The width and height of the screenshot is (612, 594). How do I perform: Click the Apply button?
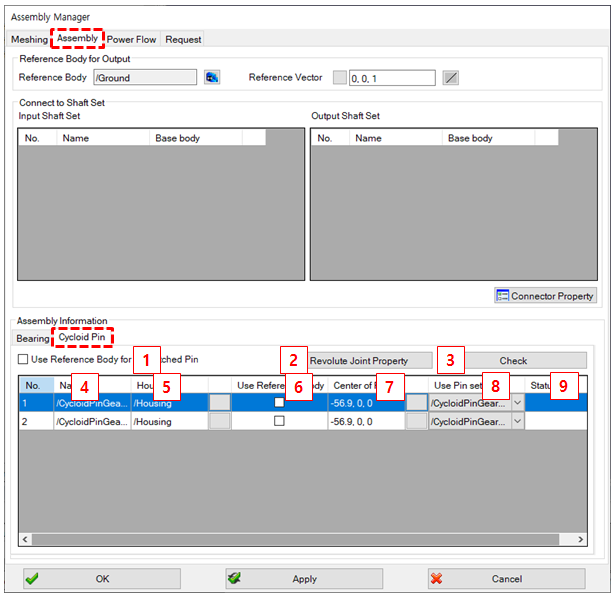point(304,578)
